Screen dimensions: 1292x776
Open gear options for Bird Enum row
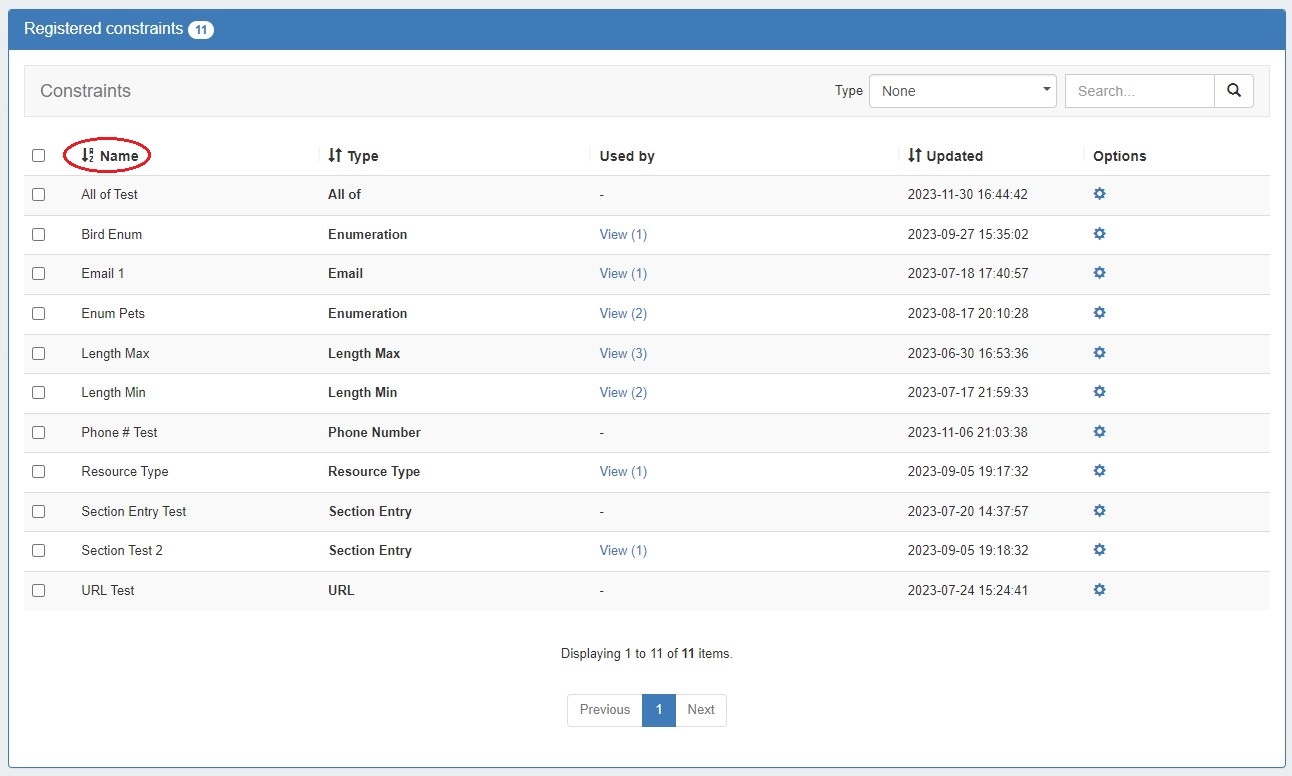point(1099,234)
